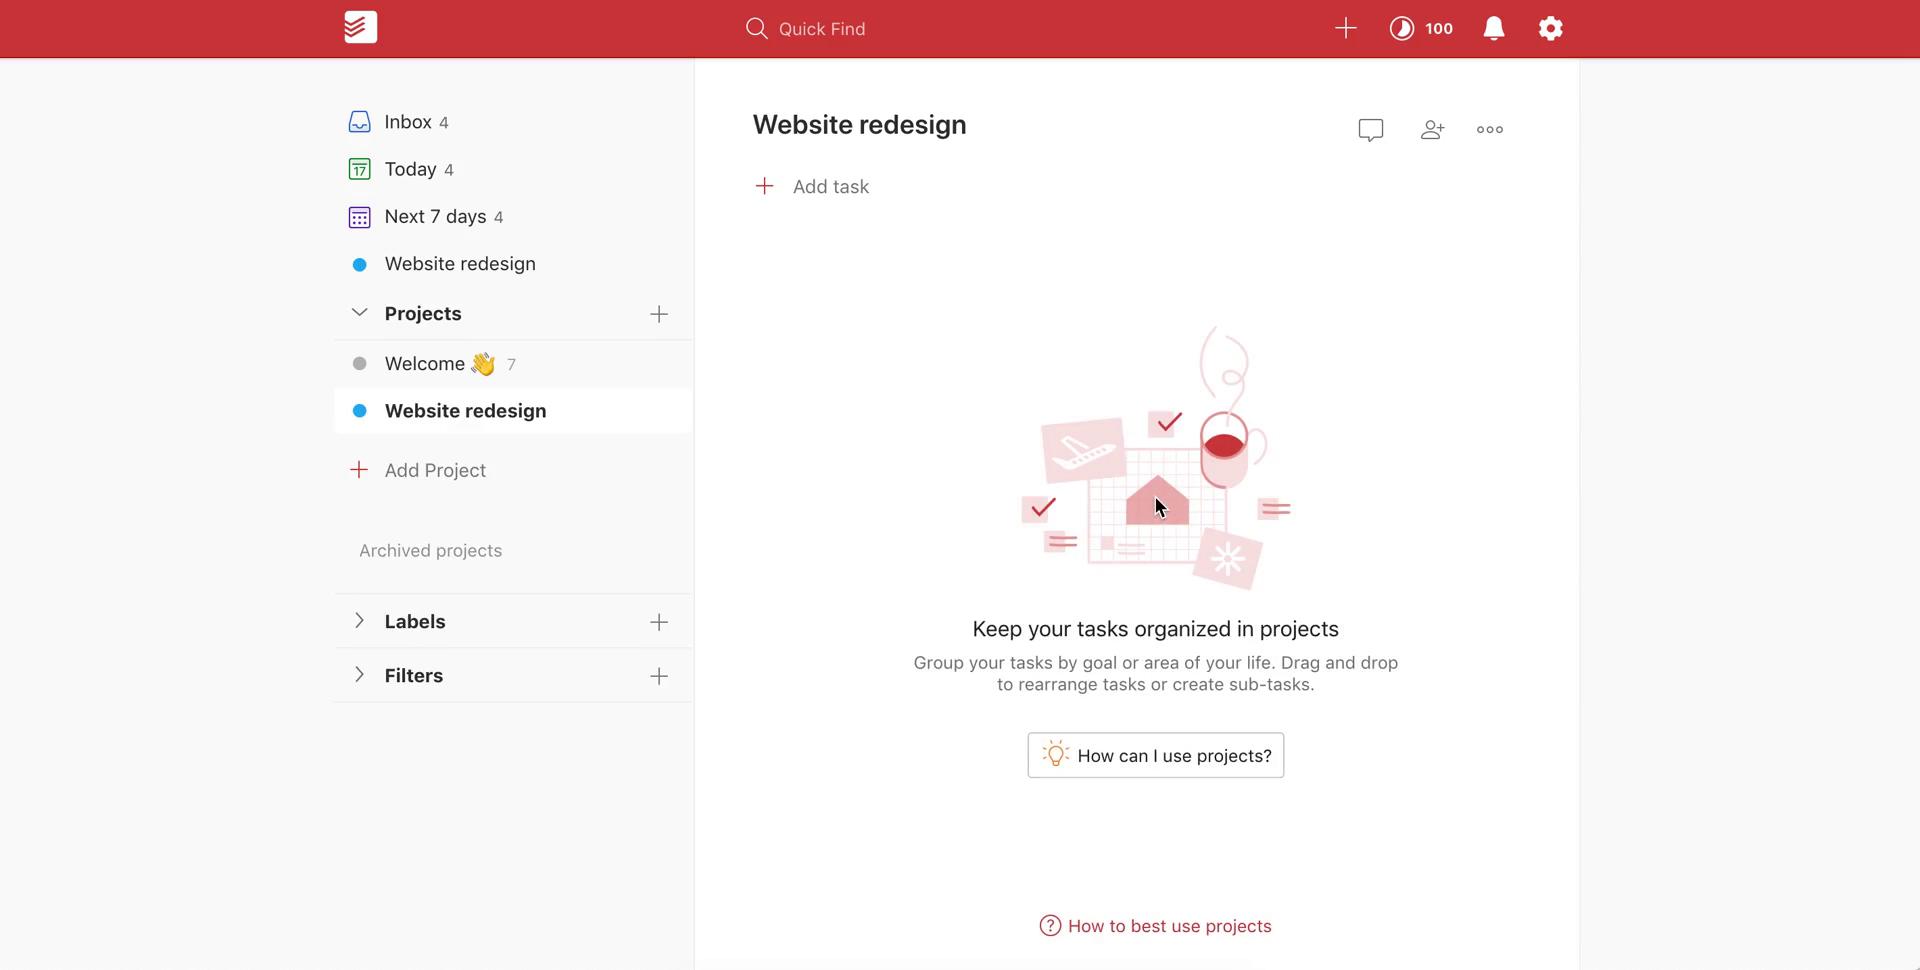
Task: Click plus to add a label
Action: coord(658,622)
